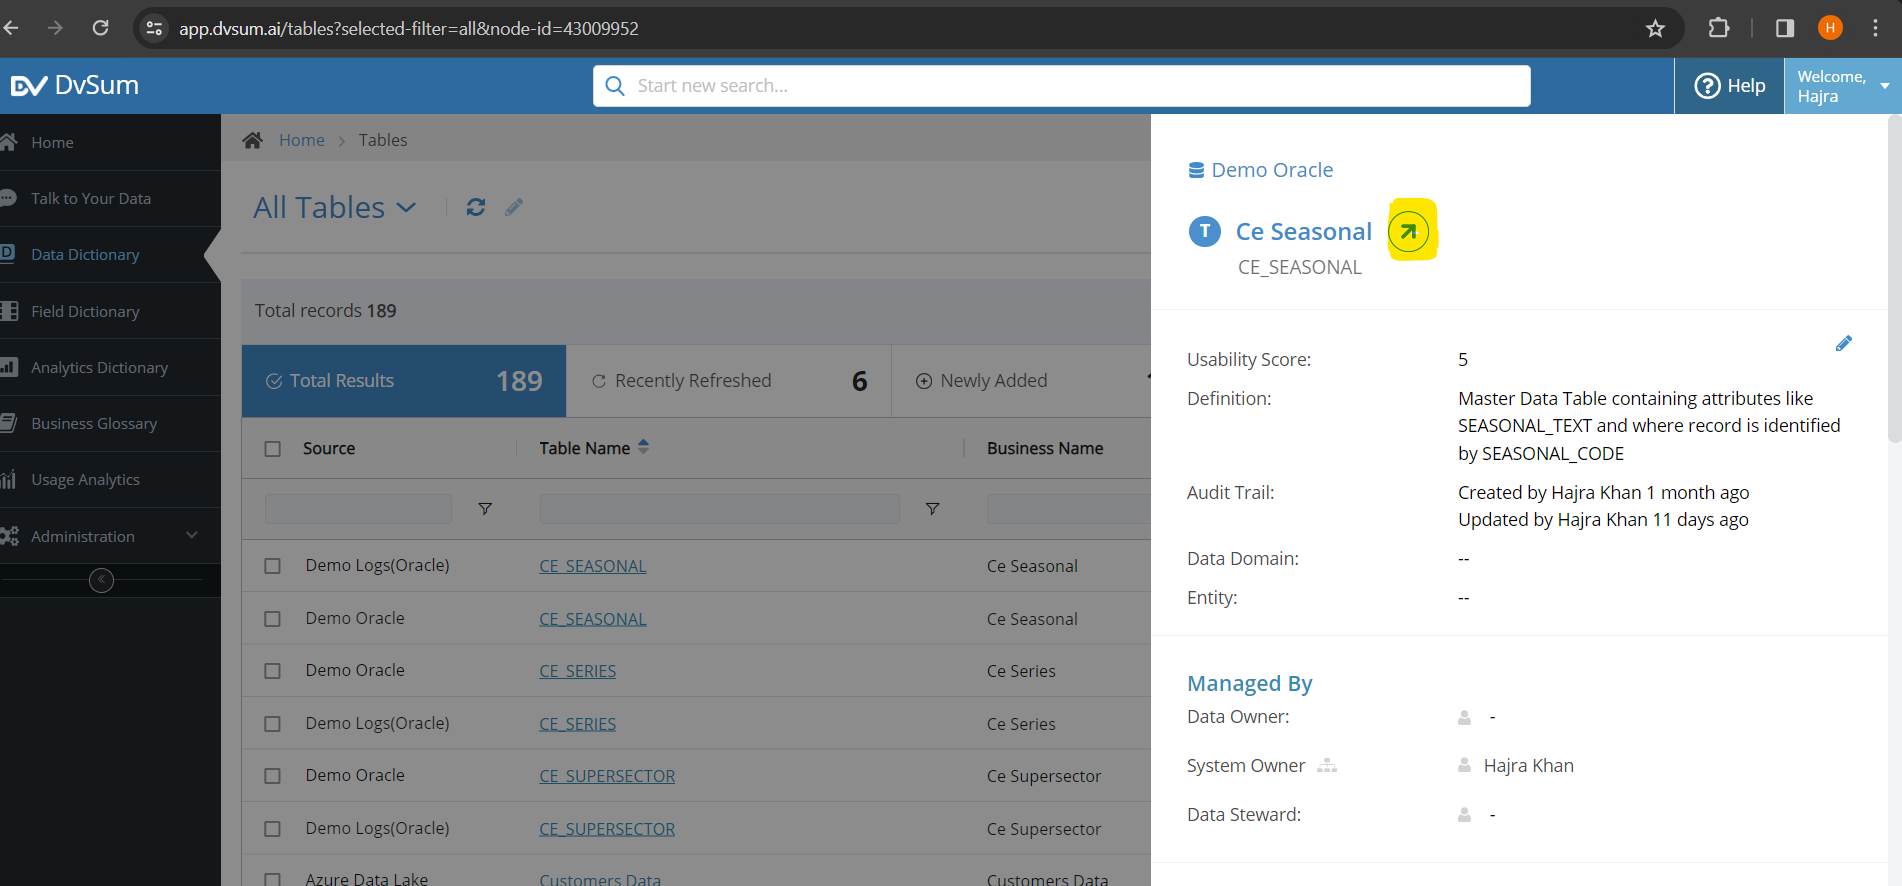Refresh the All Tables listing
Screen dimensions: 1902x886
[476, 207]
